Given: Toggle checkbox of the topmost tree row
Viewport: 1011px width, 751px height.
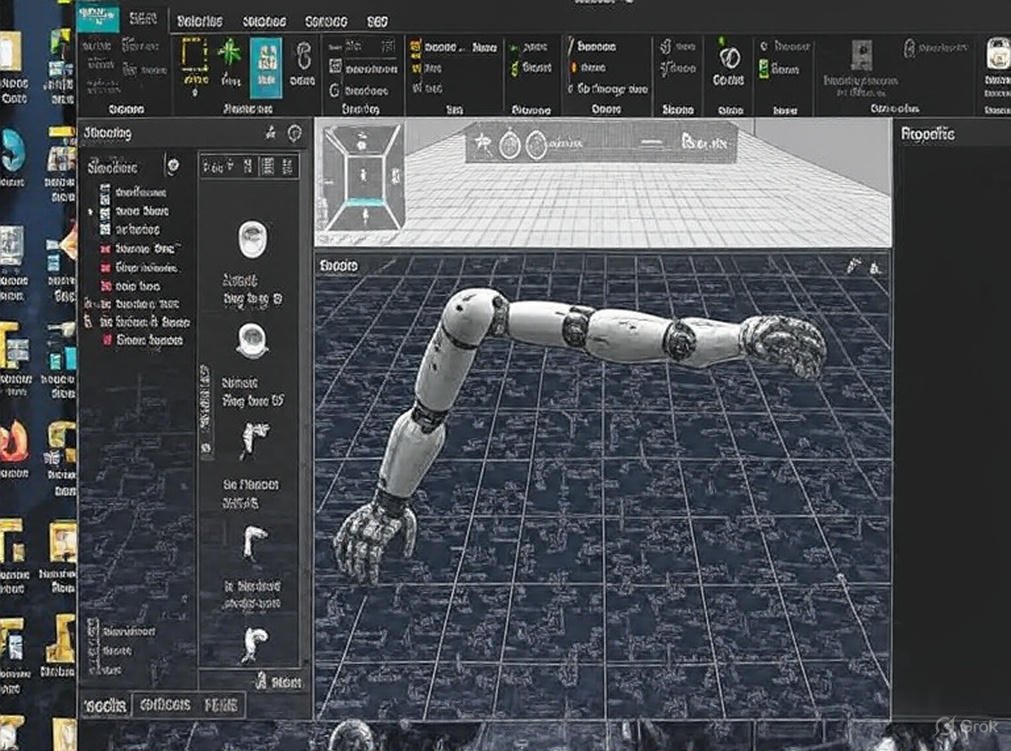Looking at the screenshot, I should click(x=104, y=191).
